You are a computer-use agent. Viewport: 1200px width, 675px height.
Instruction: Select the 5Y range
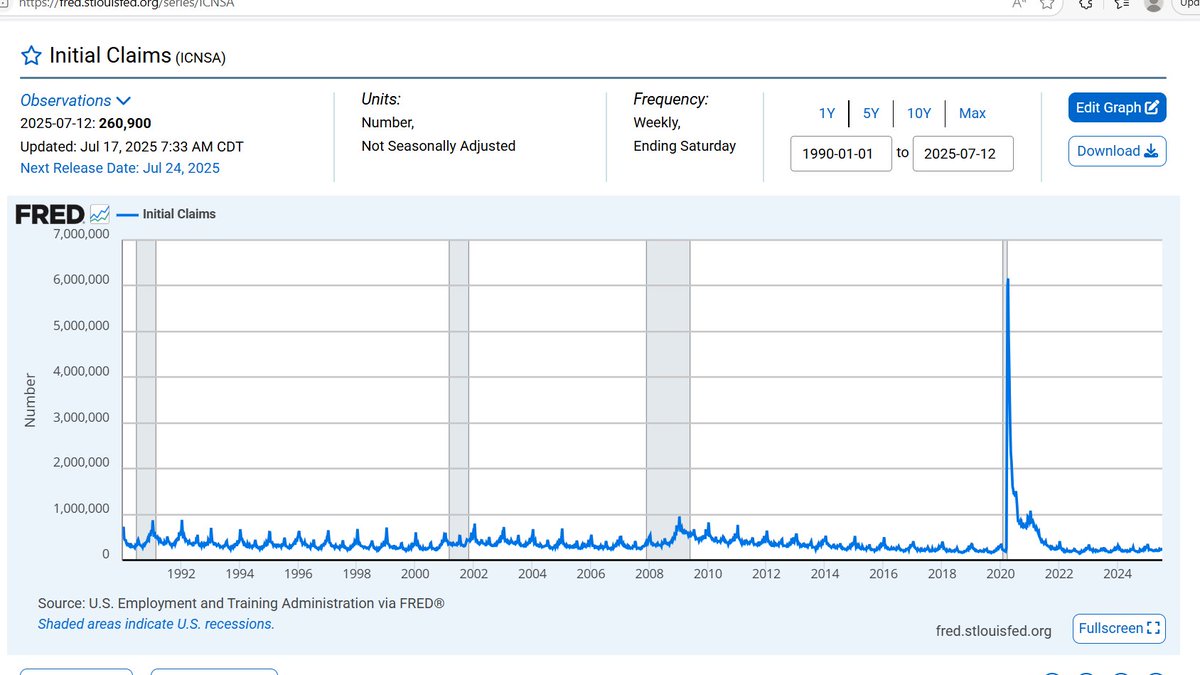[x=871, y=113]
